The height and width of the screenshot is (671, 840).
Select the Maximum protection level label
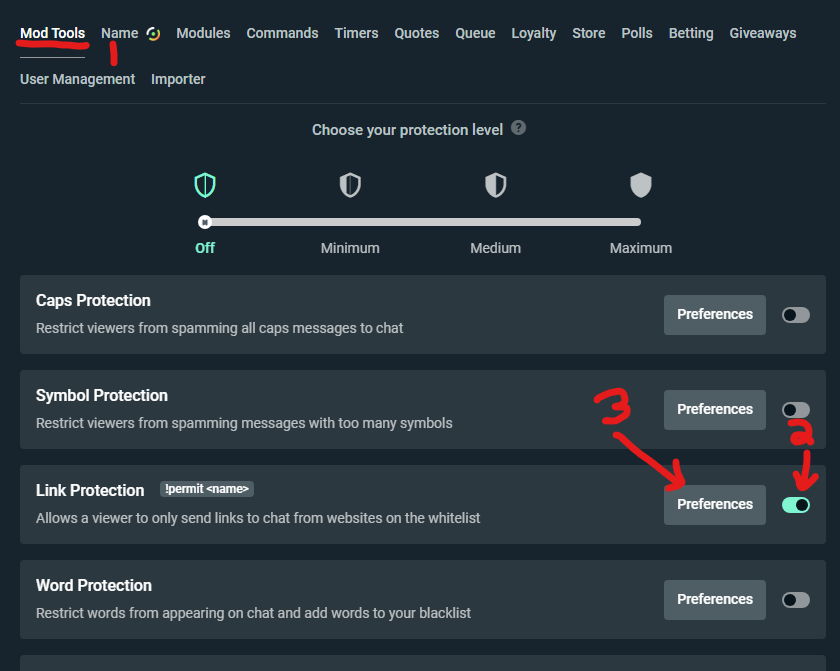pos(641,248)
